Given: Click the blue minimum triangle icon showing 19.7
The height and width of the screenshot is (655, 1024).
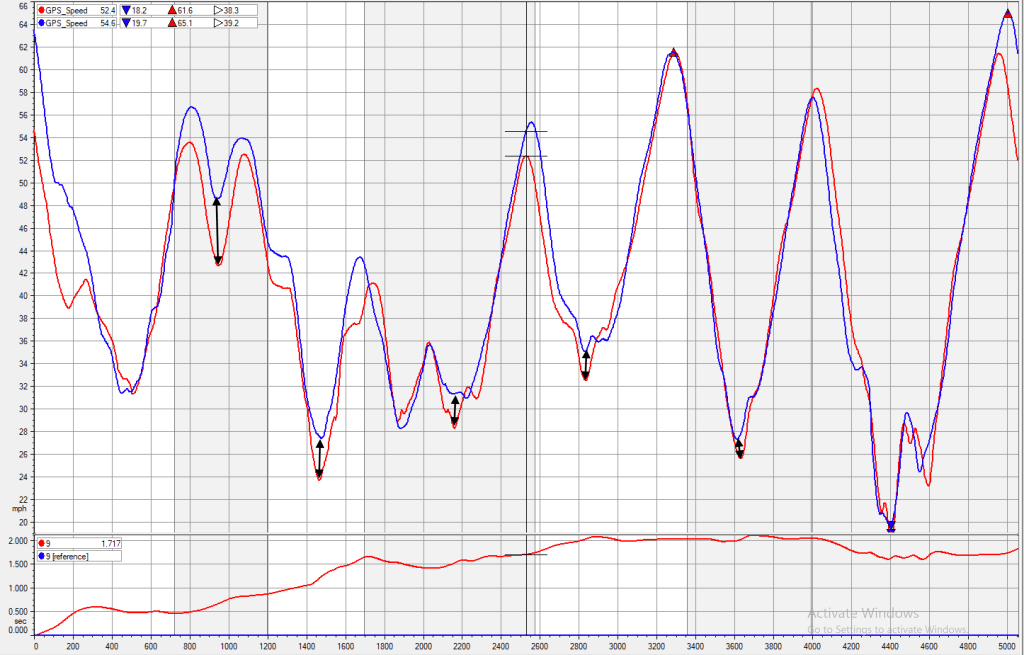Looking at the screenshot, I should (127, 21).
